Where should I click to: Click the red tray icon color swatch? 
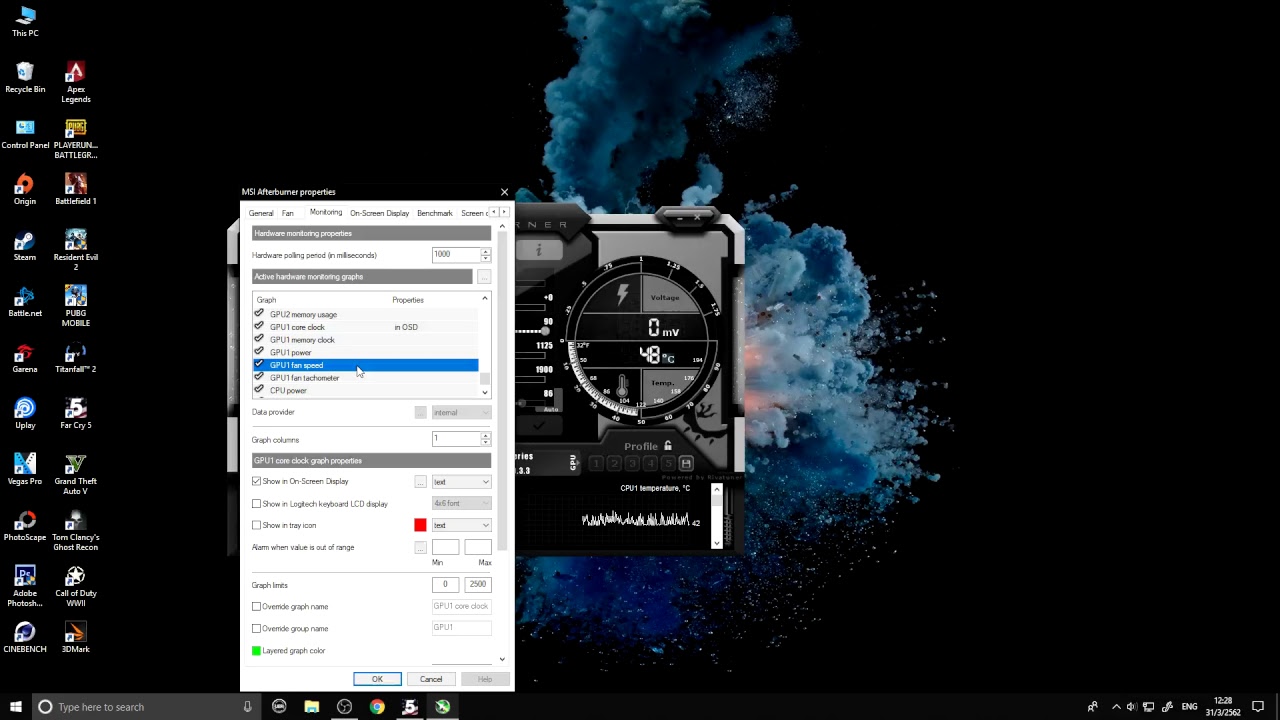tap(420, 525)
